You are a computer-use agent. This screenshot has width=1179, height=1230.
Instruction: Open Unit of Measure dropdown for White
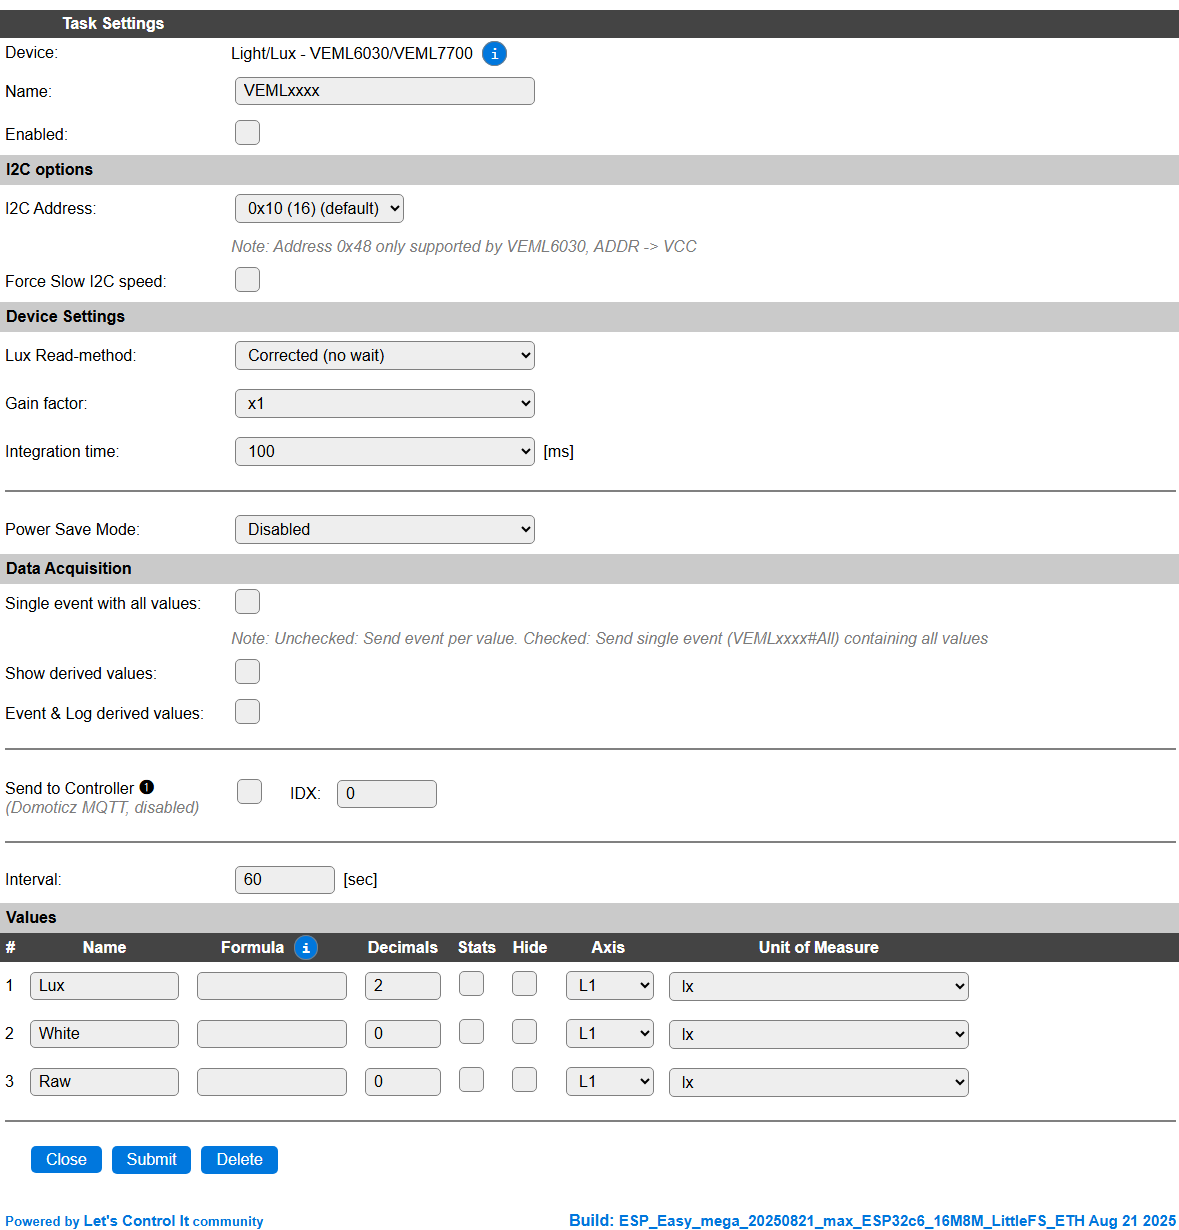tap(819, 1035)
